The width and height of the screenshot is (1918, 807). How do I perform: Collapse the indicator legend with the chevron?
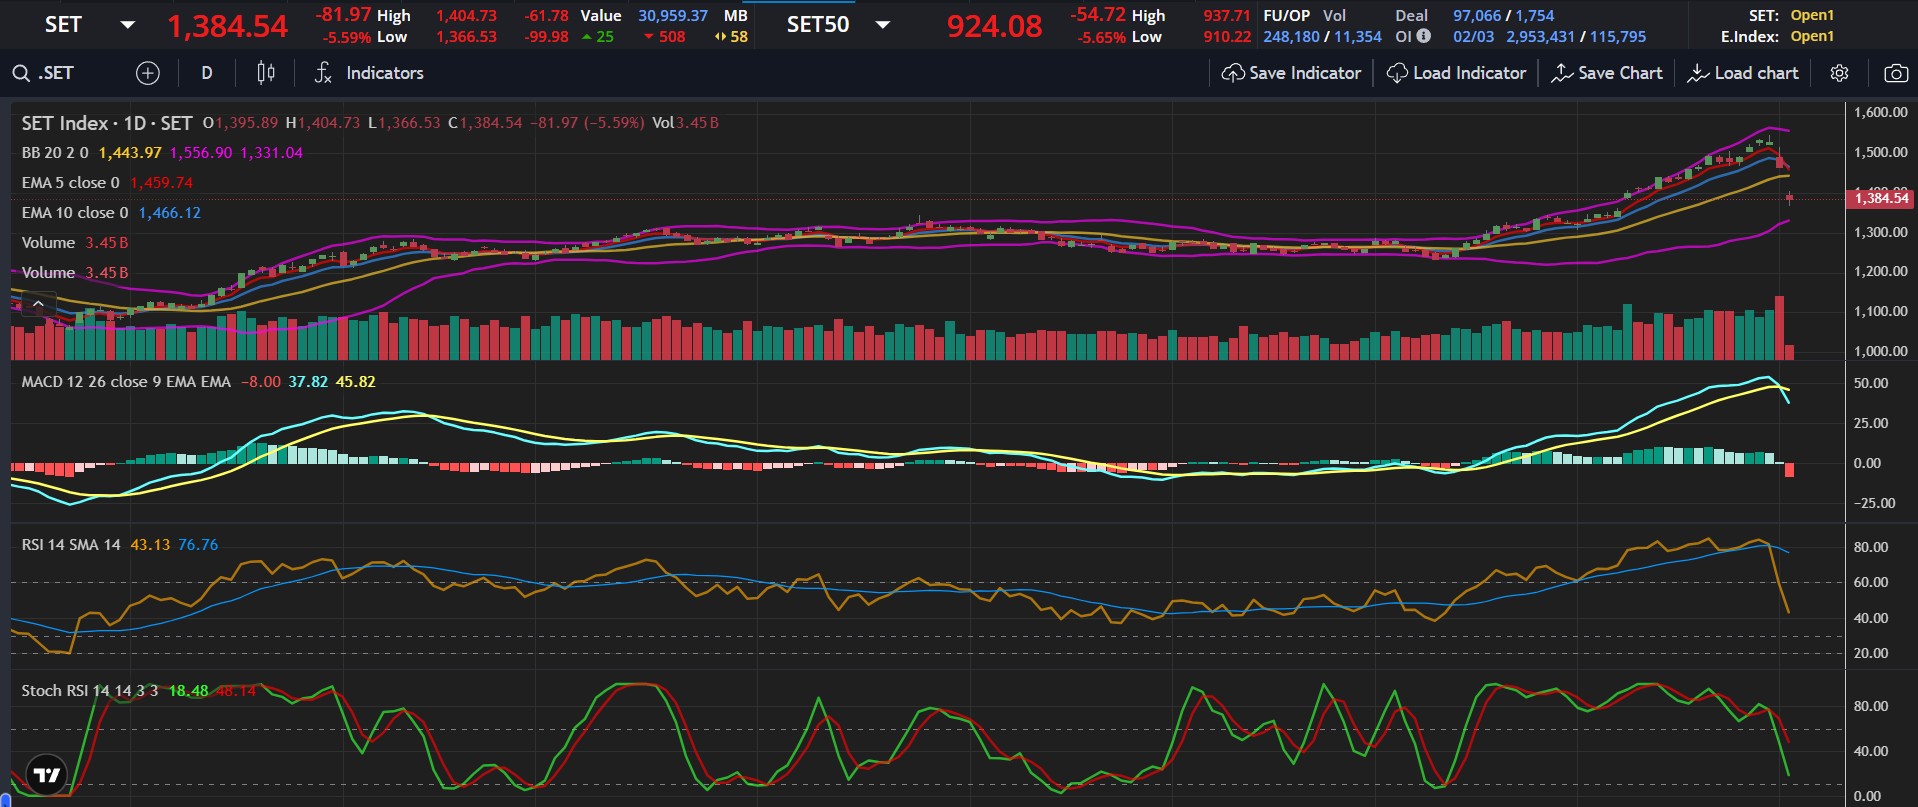(38, 303)
